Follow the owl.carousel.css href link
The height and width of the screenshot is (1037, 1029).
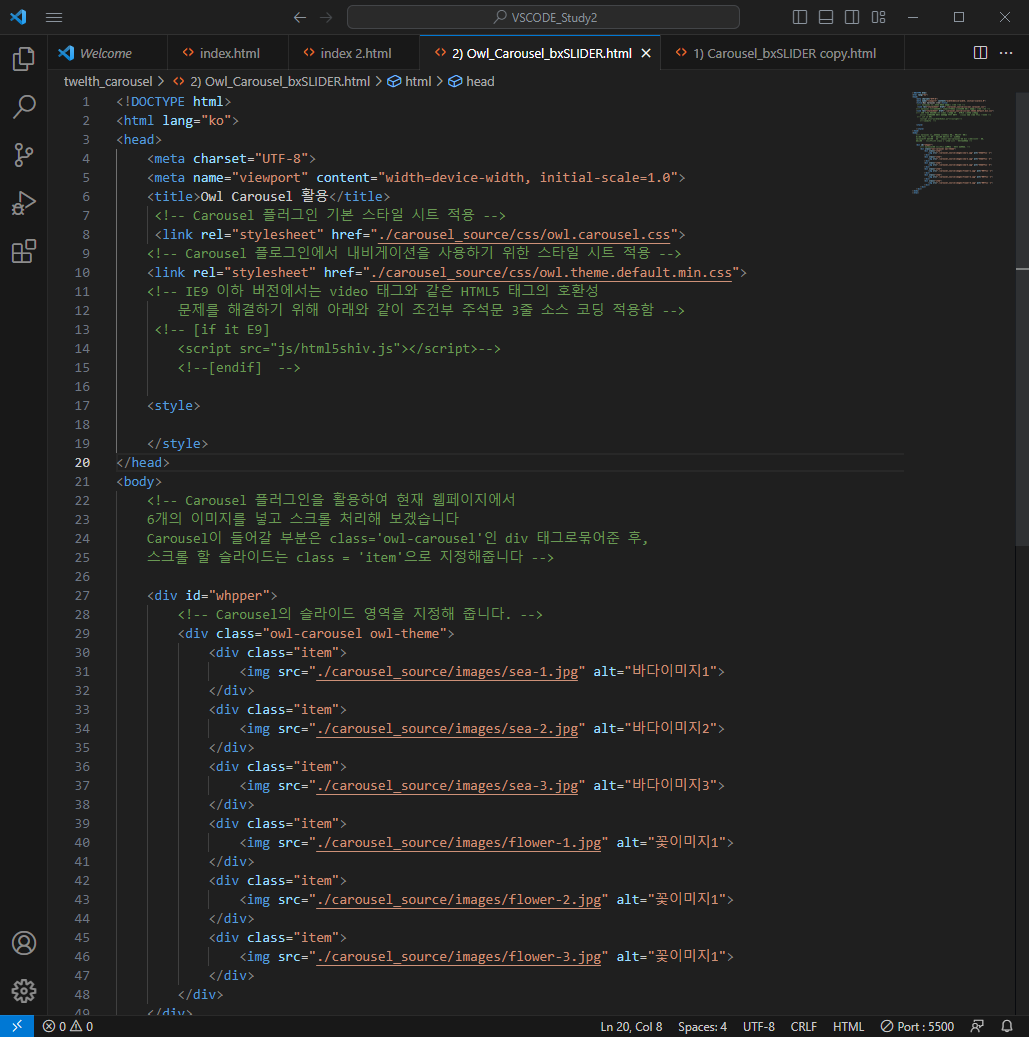tap(524, 235)
